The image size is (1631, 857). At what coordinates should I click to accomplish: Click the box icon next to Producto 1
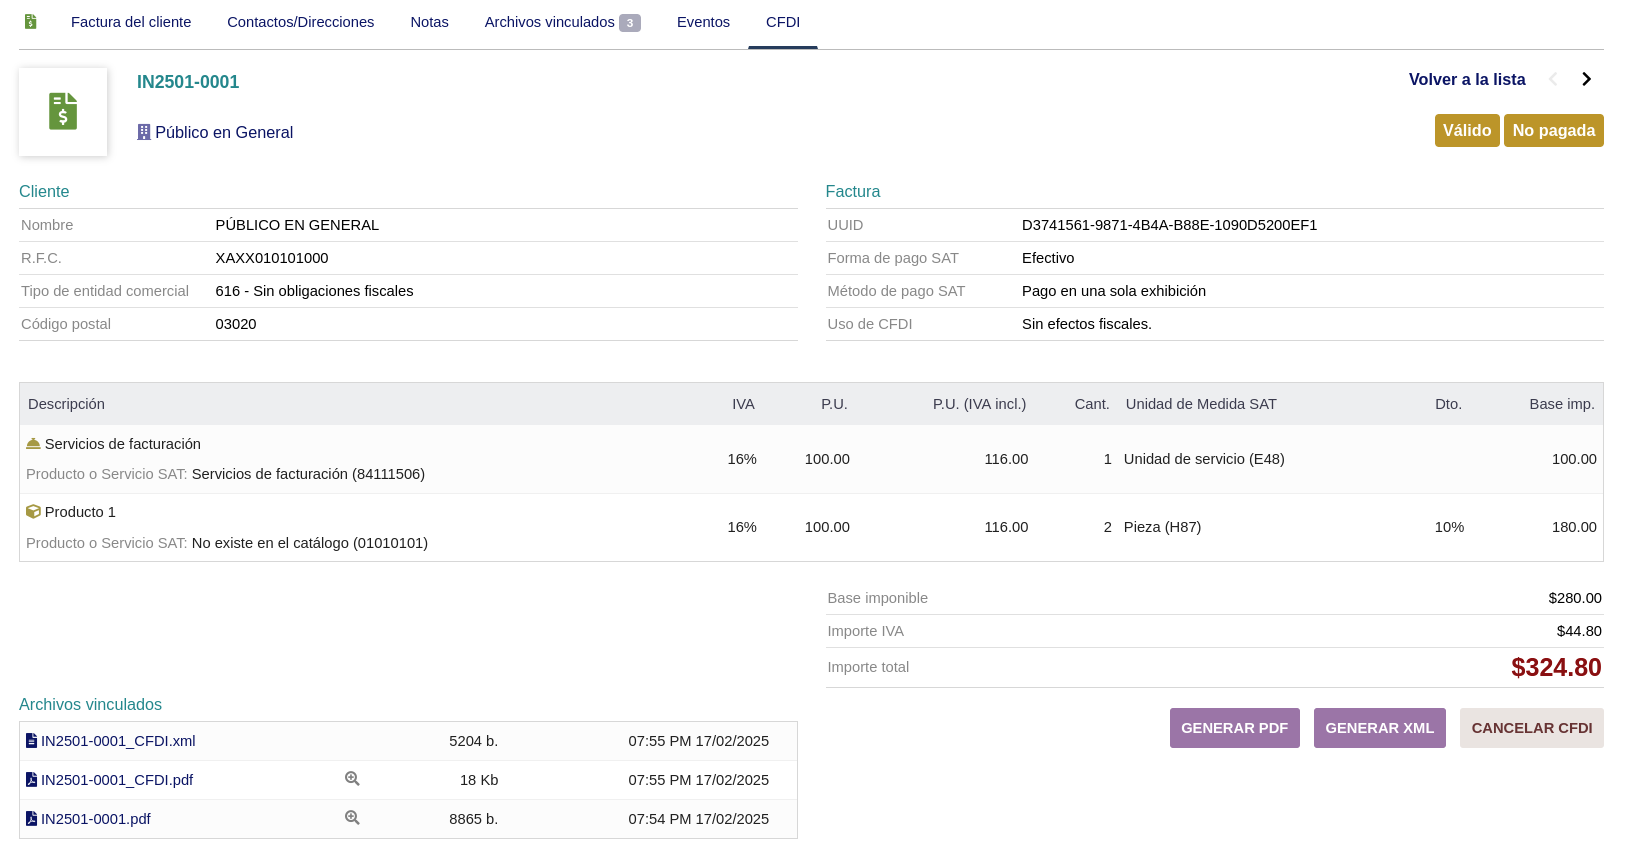click(x=33, y=511)
